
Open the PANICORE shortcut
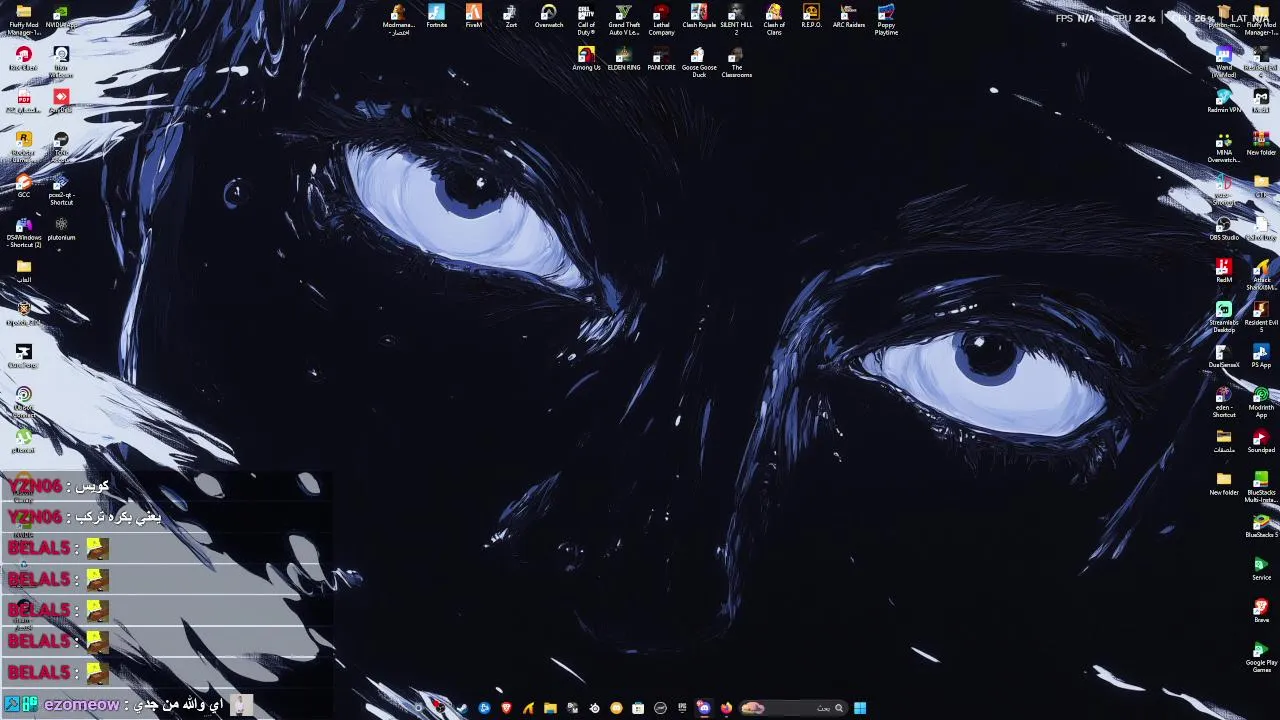(661, 59)
